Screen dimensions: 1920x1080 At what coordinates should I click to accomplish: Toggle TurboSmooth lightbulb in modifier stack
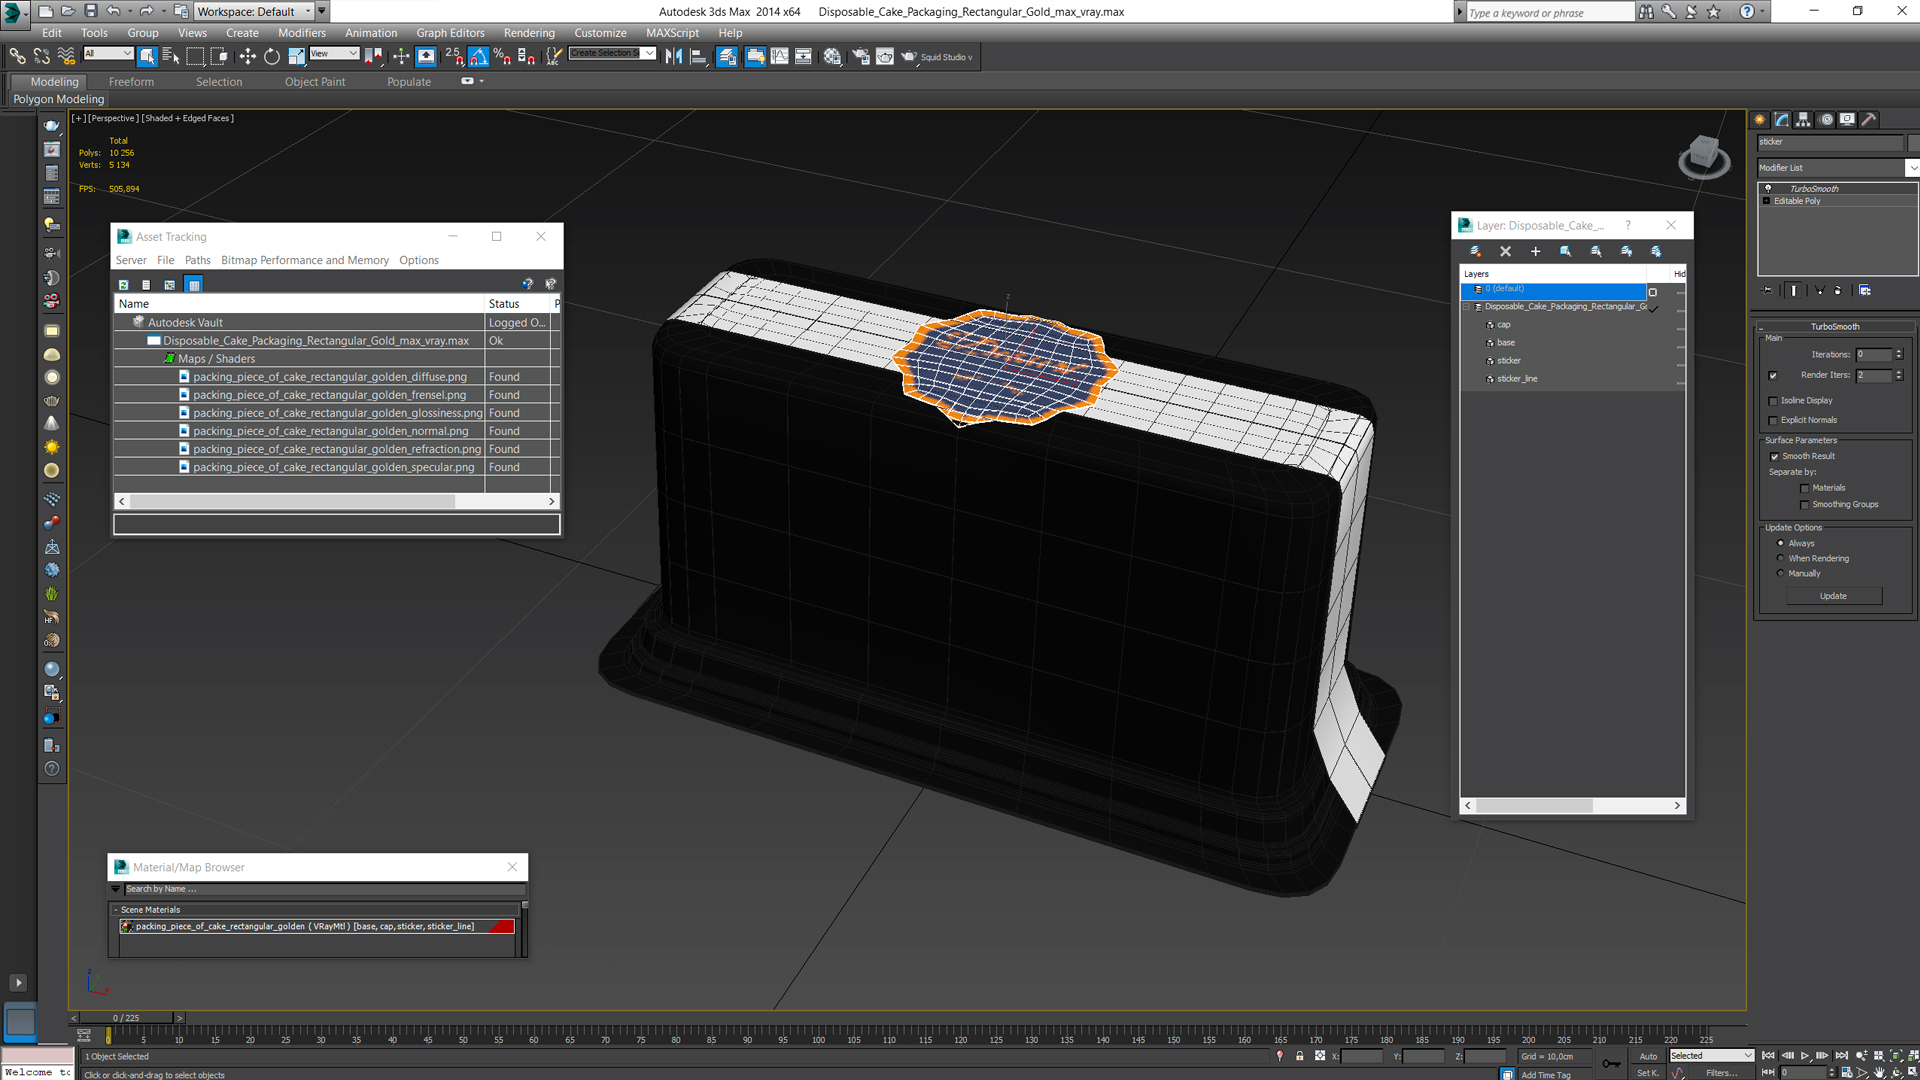(1768, 188)
